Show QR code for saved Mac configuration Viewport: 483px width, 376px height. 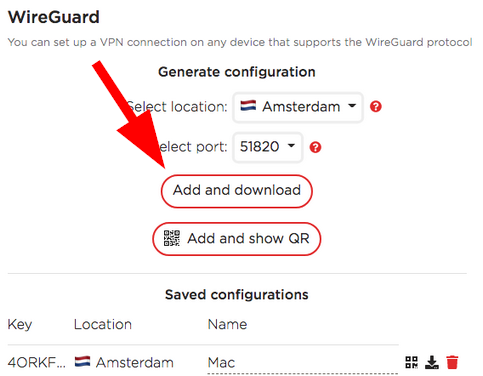(411, 362)
